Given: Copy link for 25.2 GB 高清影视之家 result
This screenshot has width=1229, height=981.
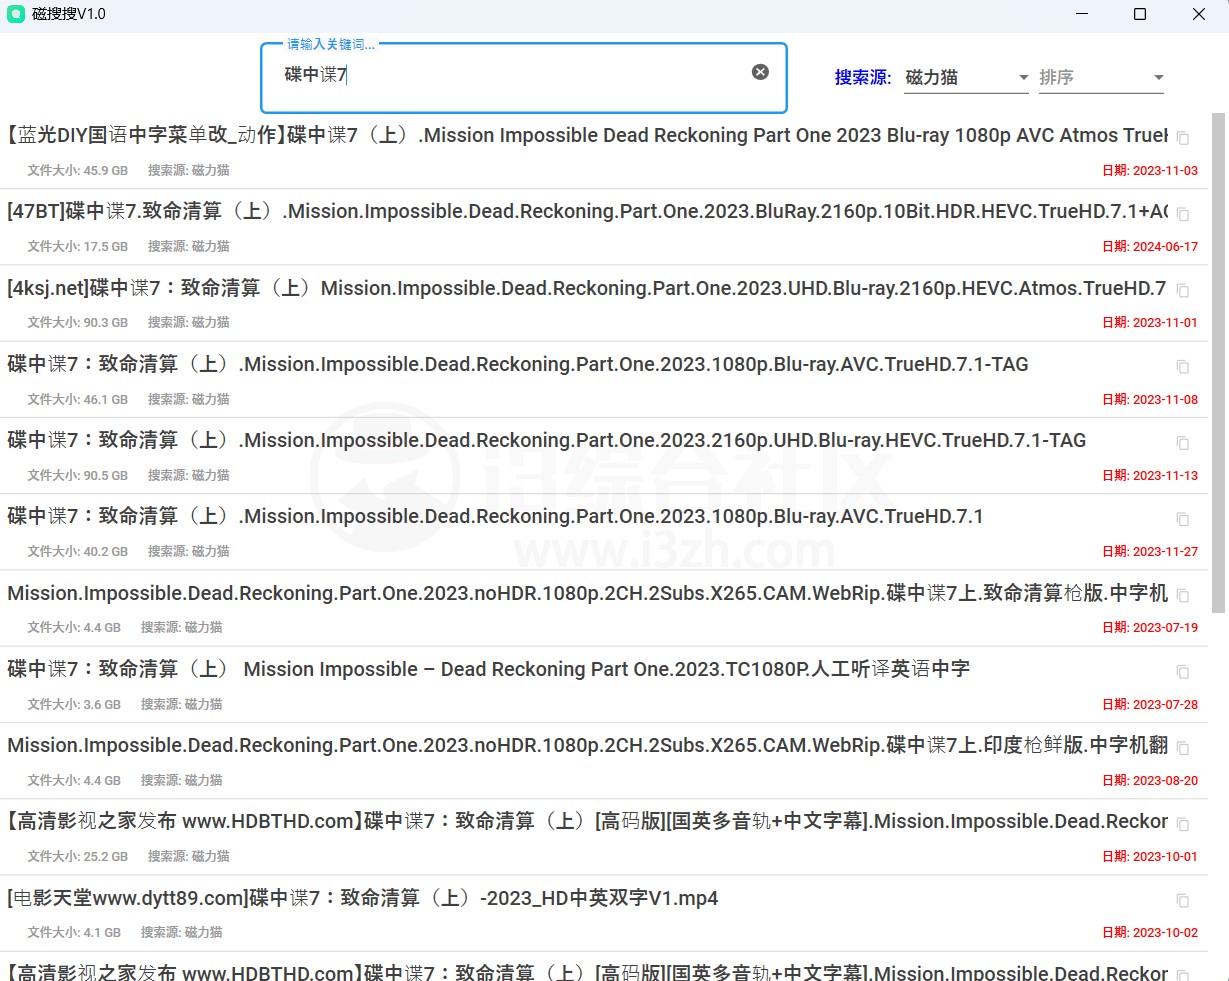Looking at the screenshot, I should point(1183,824).
